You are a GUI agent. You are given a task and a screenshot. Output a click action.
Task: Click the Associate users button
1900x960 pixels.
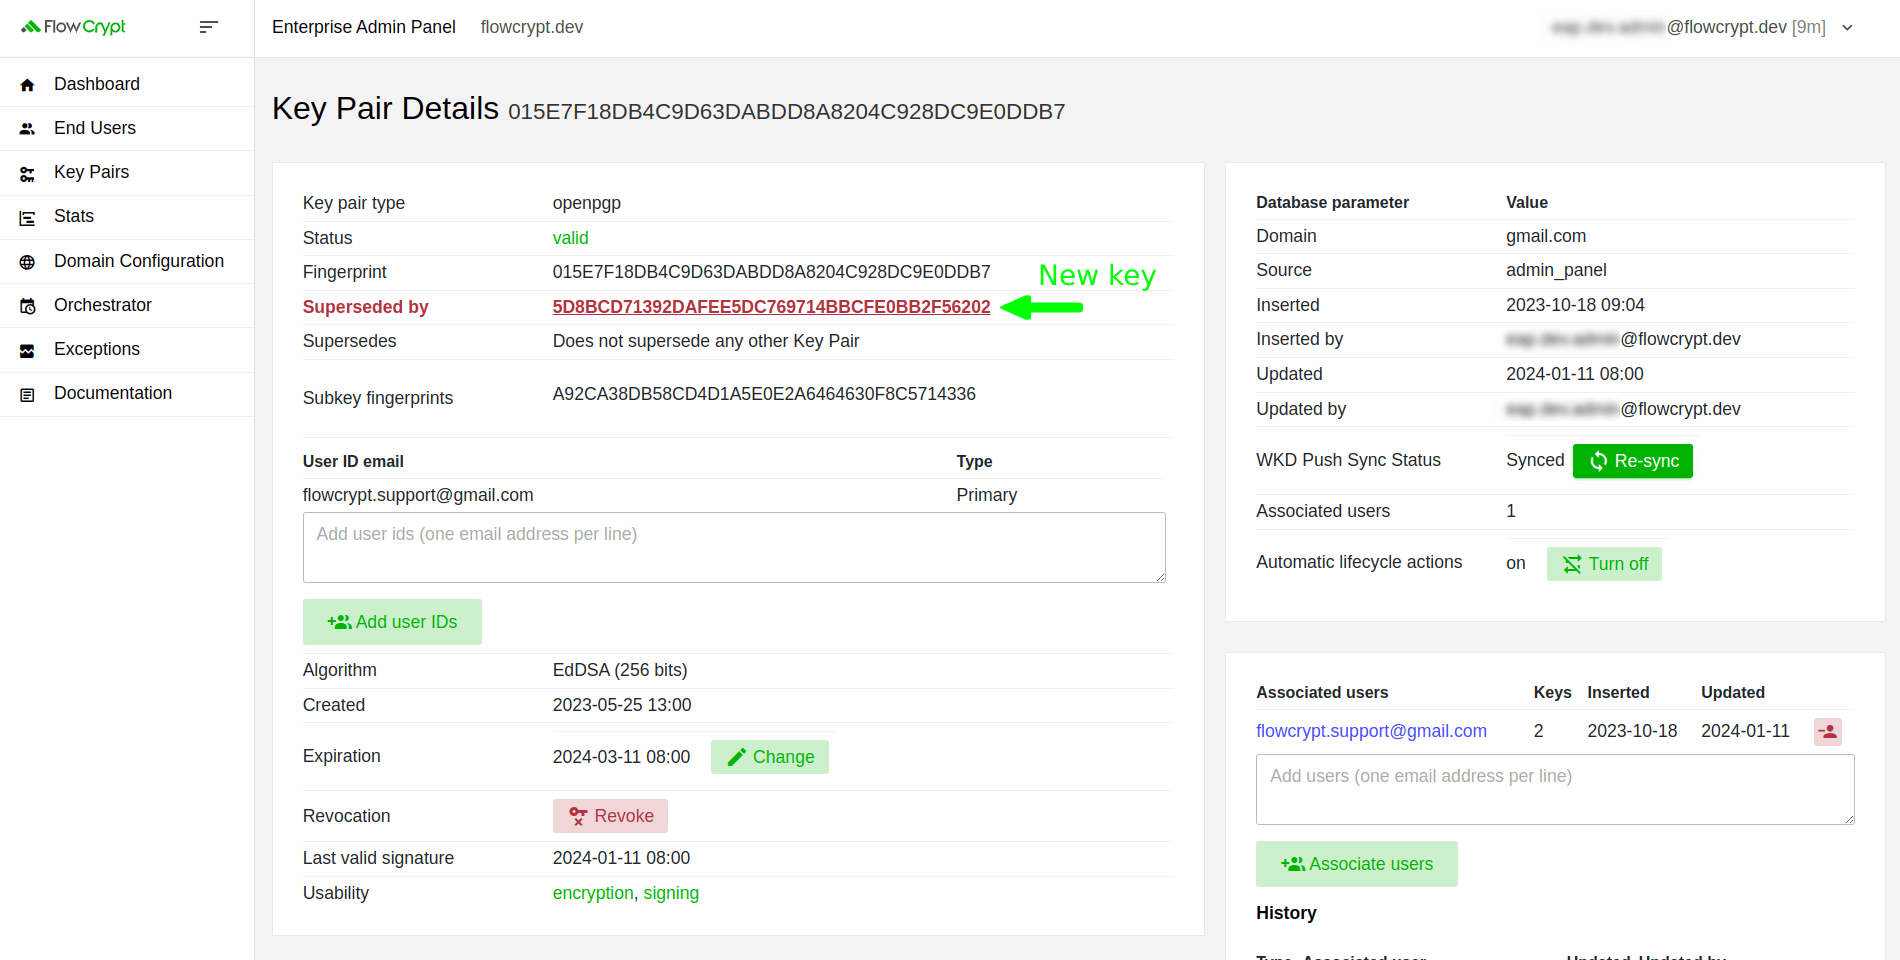click(x=1357, y=864)
